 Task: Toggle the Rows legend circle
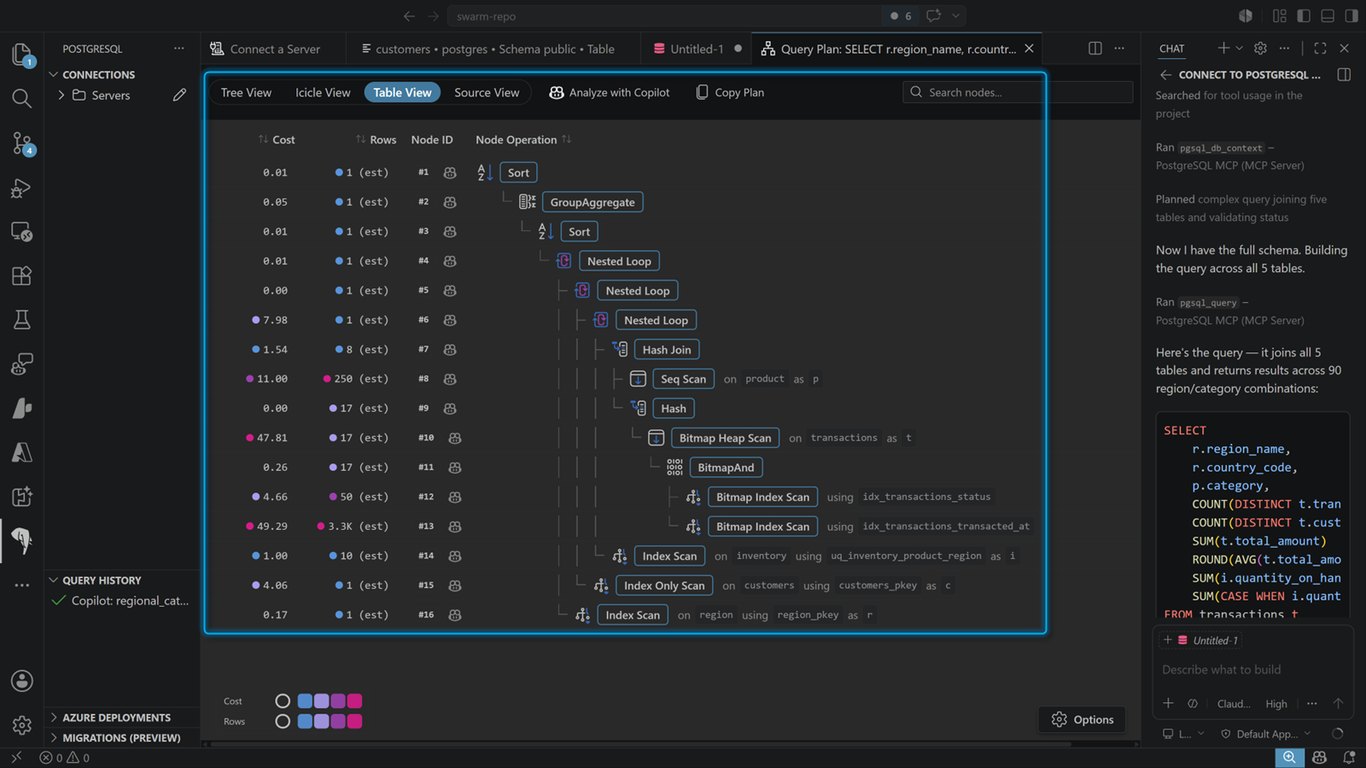pos(283,721)
